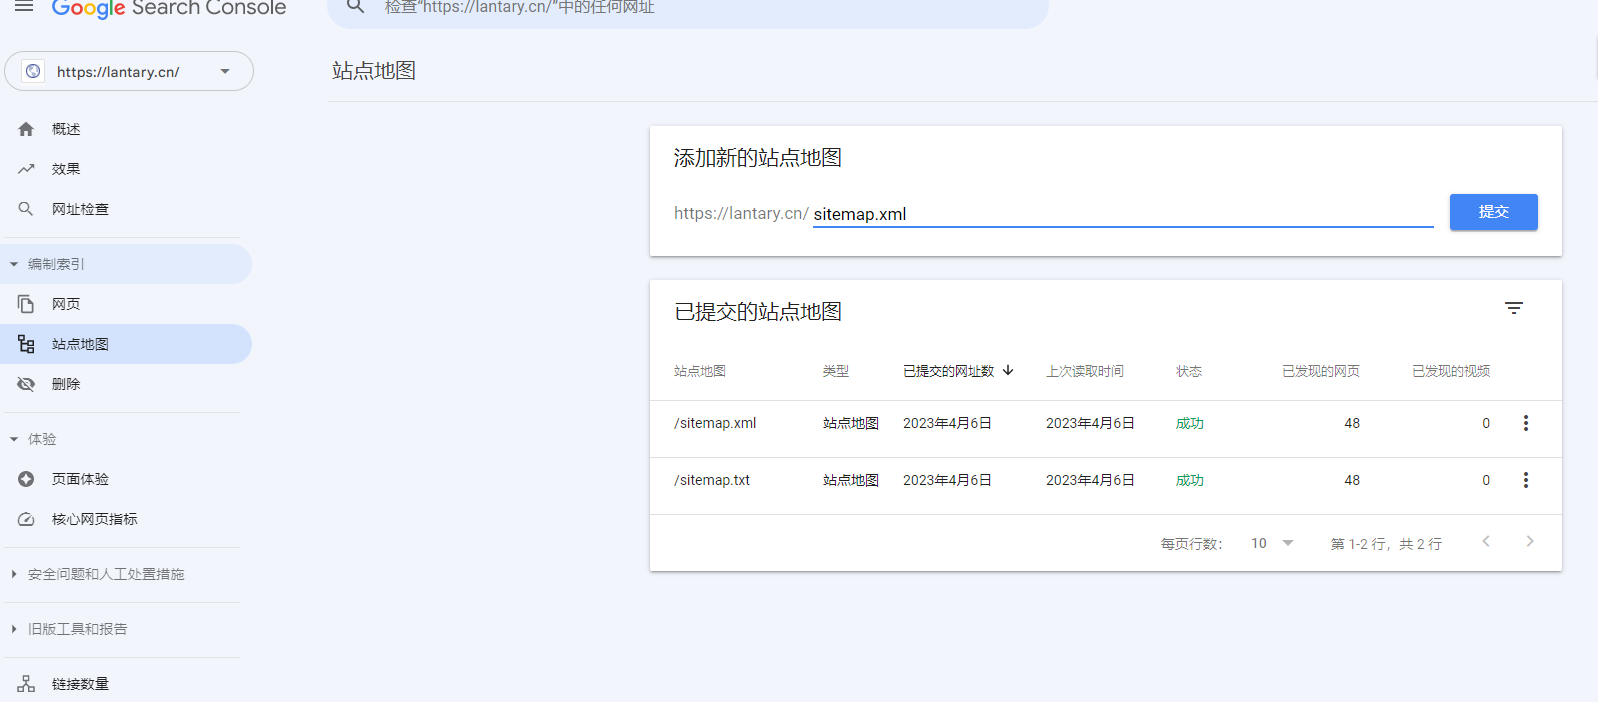
Task: Collapse the 体验 section
Action: (42, 439)
